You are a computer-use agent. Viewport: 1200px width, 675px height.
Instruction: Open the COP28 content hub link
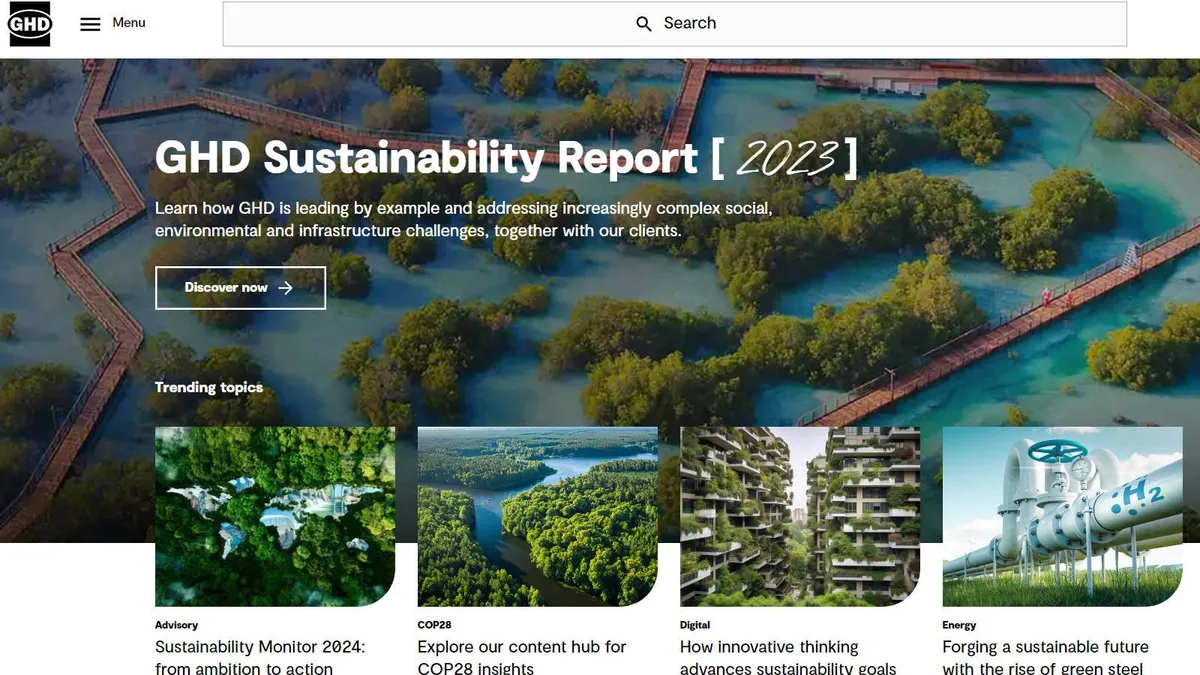[x=522, y=657]
